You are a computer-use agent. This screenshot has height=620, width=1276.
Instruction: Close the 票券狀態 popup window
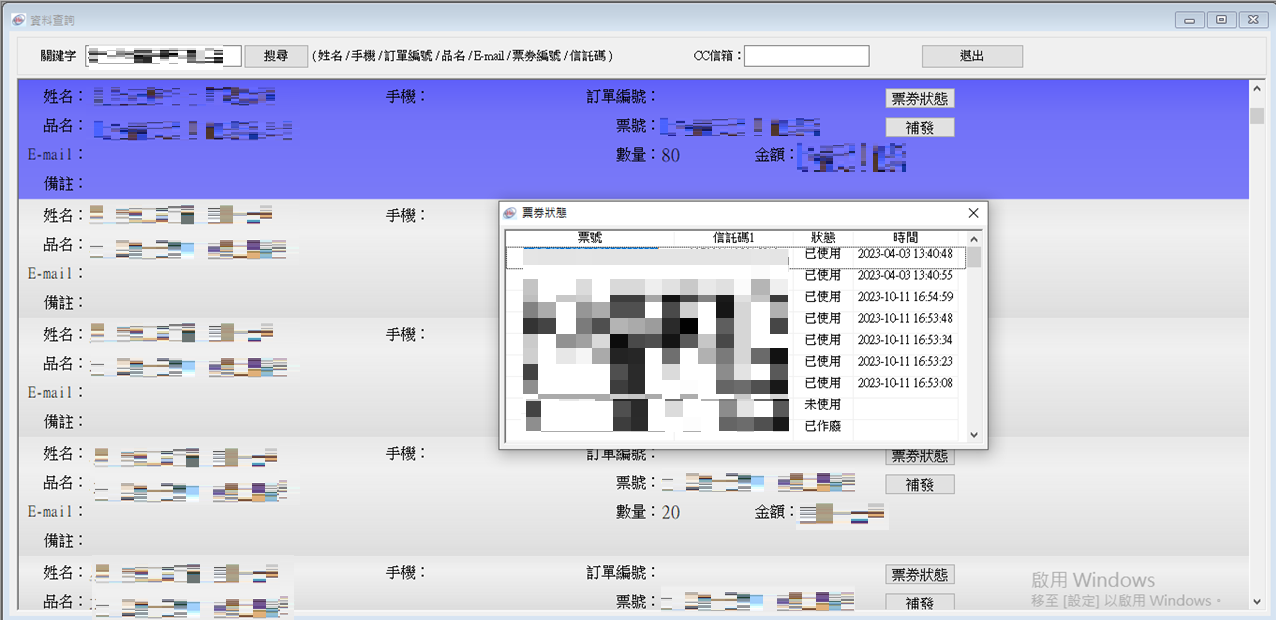click(974, 213)
